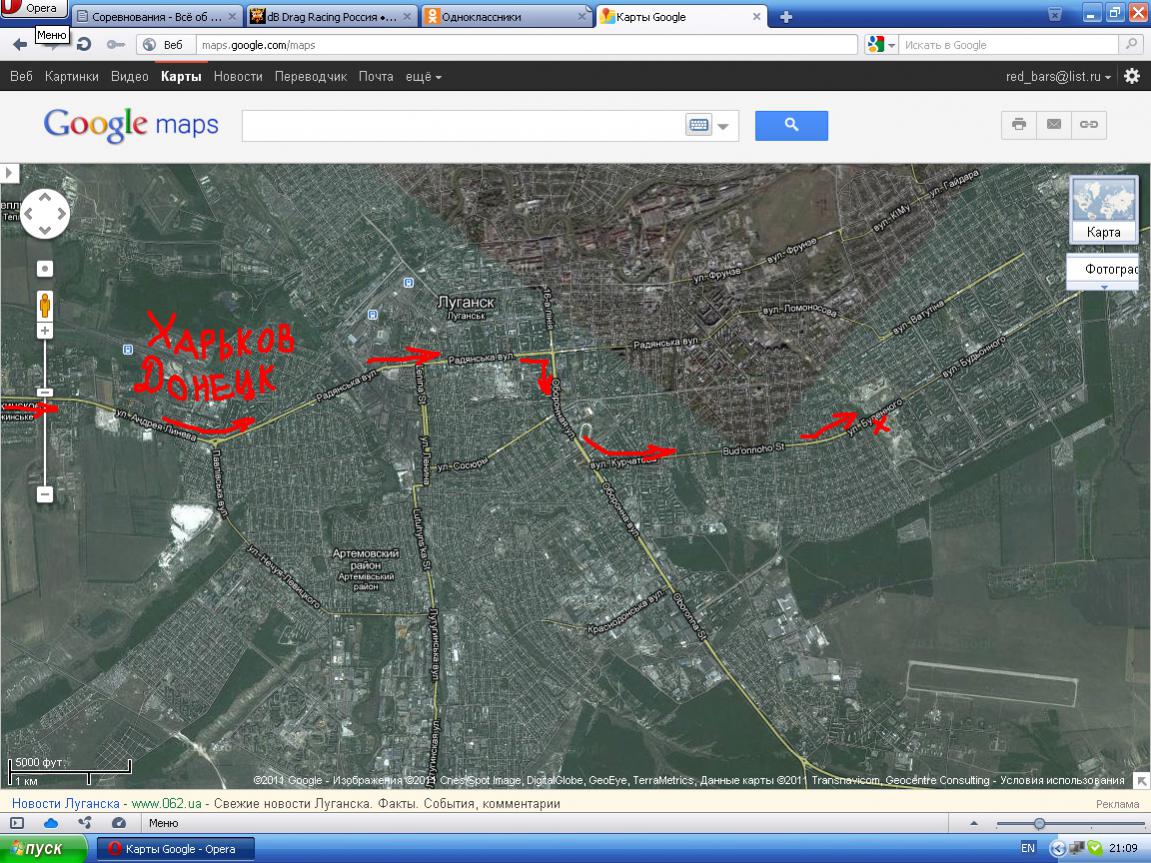This screenshot has width=1151, height=863.
Task: Click the blue map search button
Action: [791, 125]
